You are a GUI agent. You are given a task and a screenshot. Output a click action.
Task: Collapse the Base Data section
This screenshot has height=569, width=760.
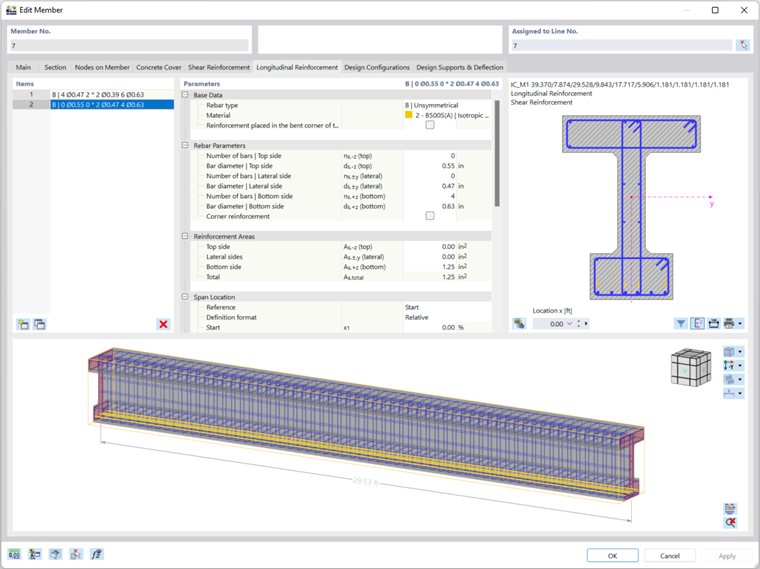tap(185, 95)
